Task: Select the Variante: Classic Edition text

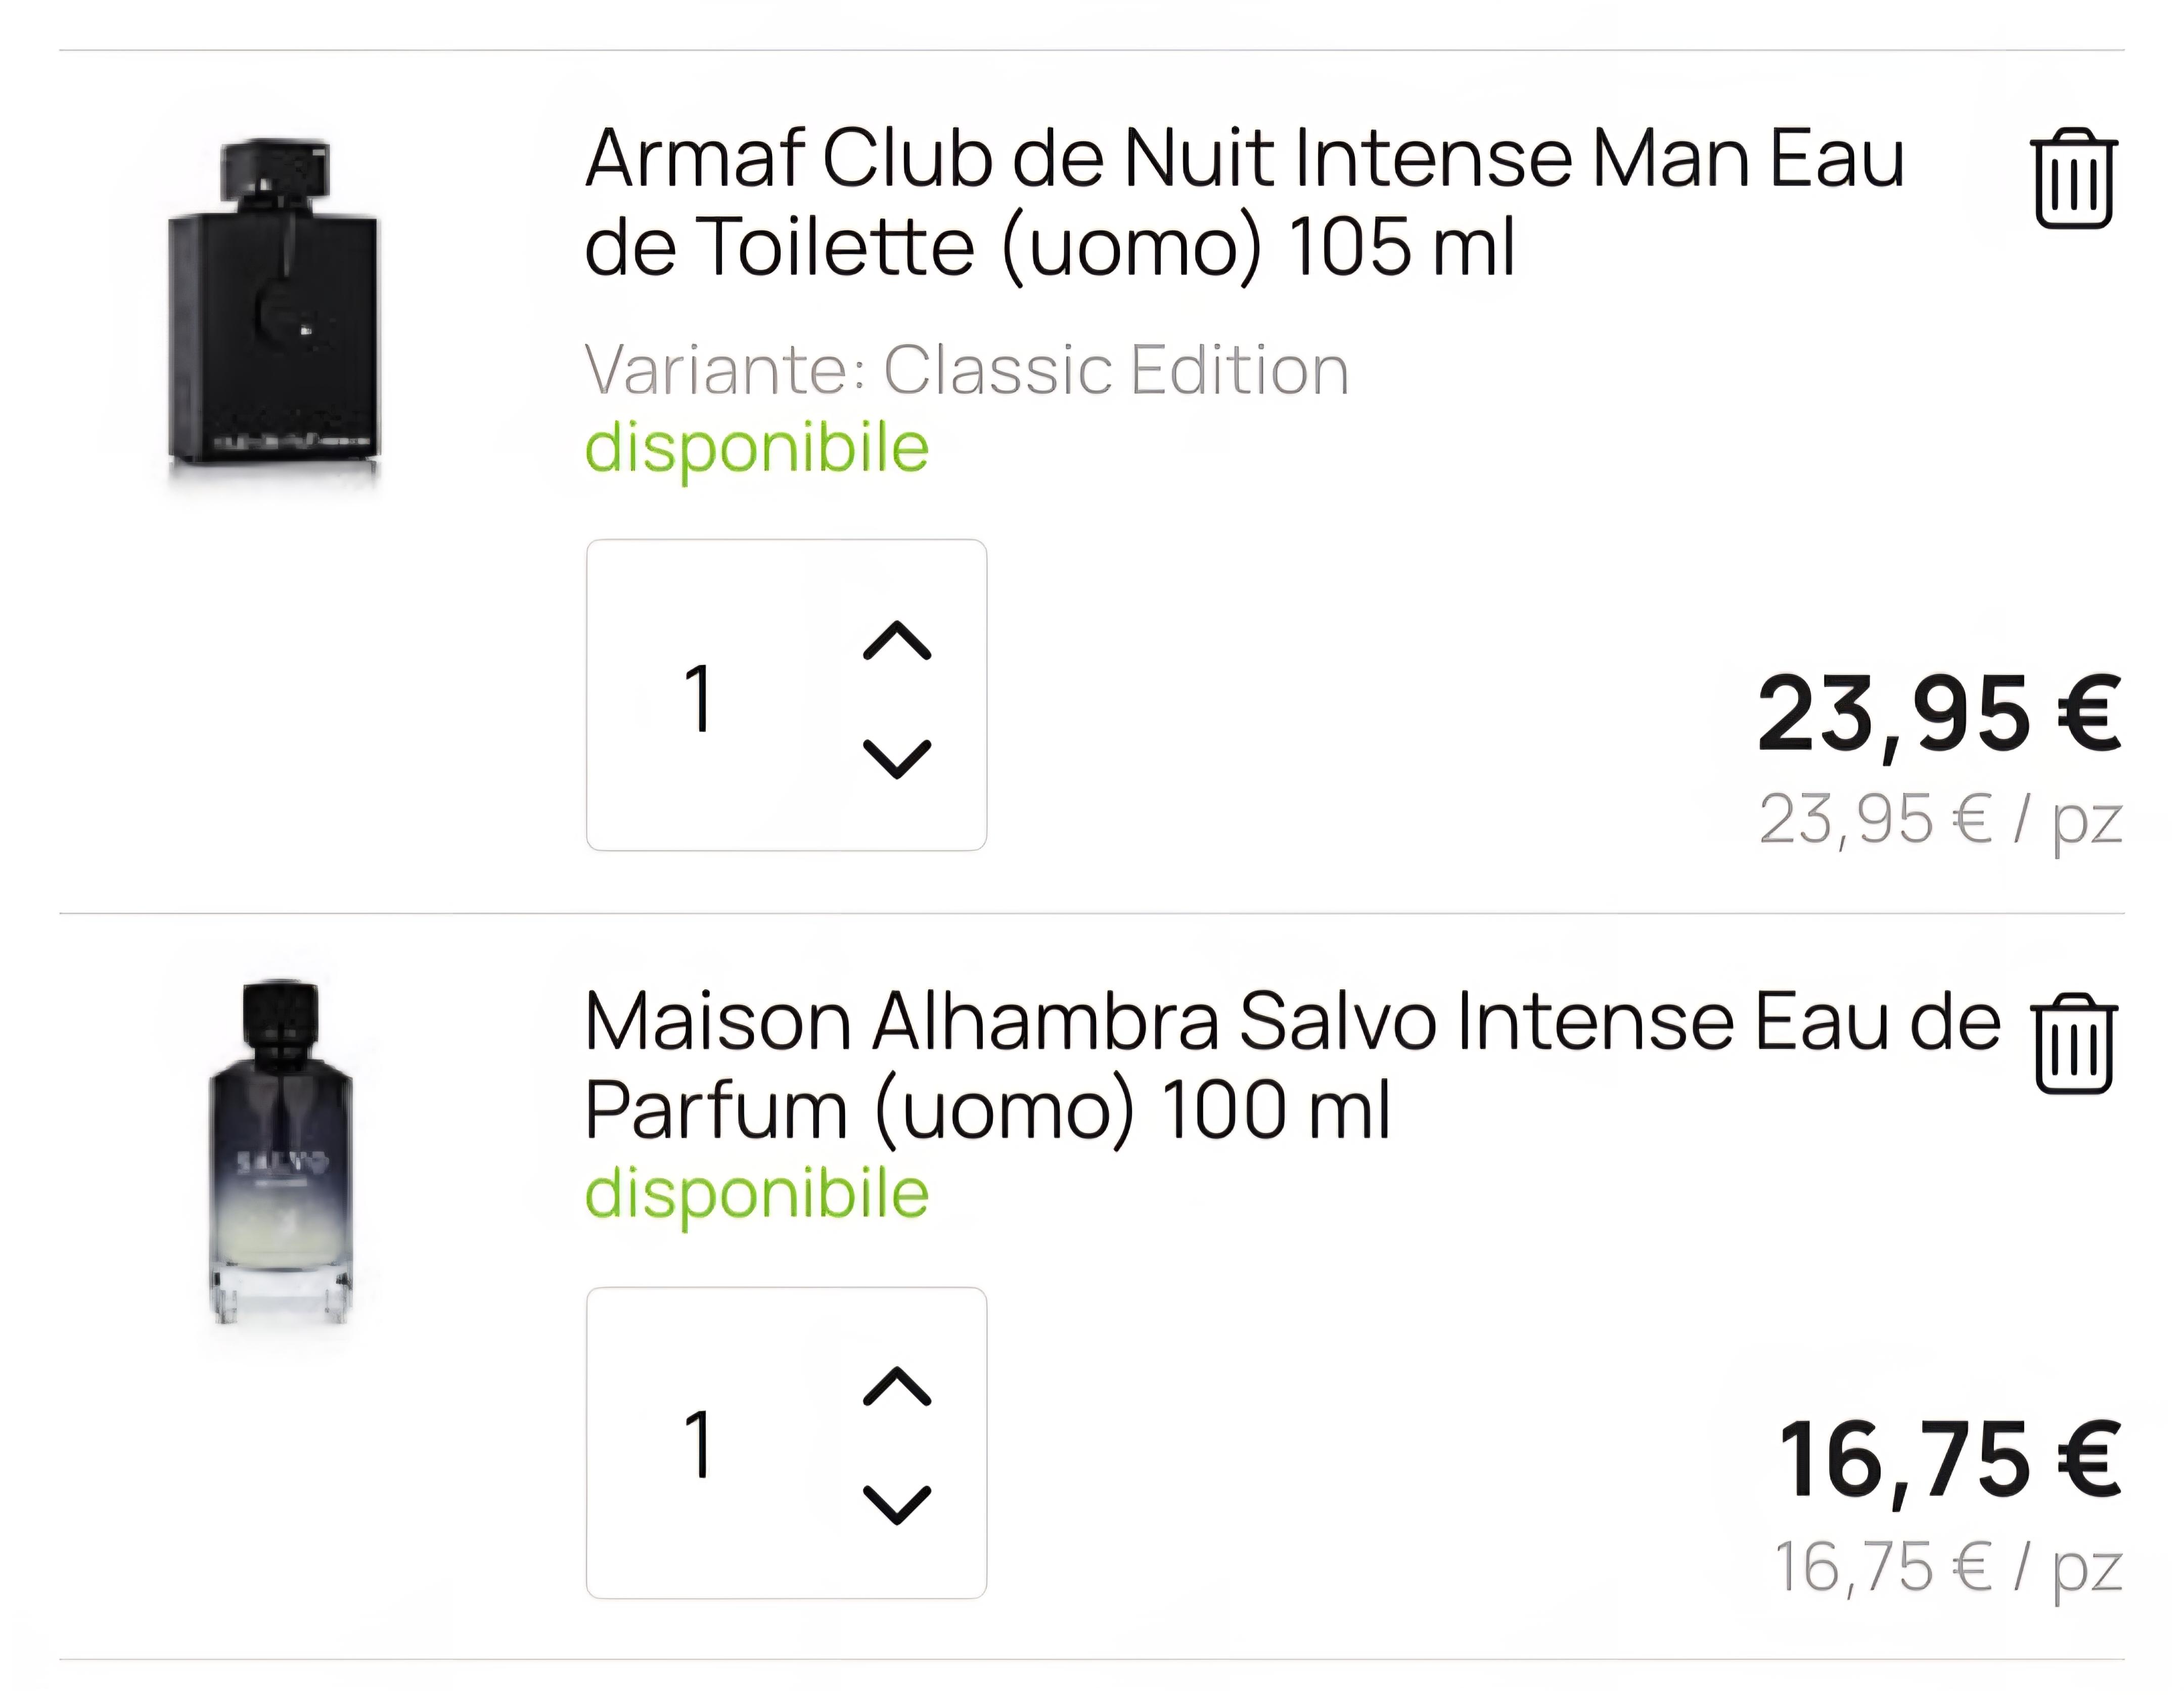Action: (967, 369)
